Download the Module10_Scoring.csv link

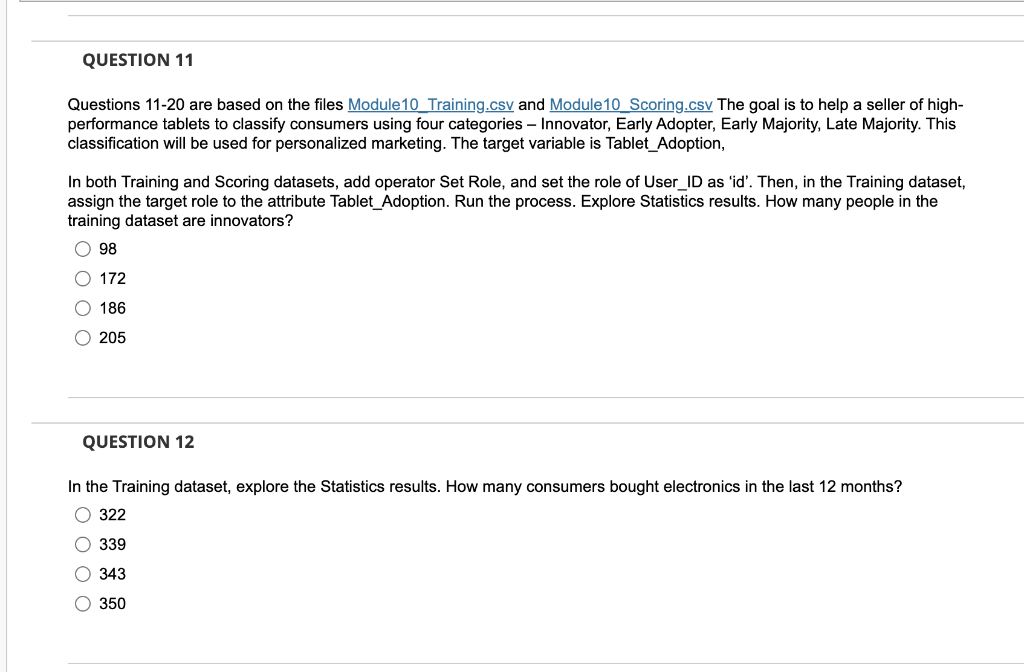(631, 104)
